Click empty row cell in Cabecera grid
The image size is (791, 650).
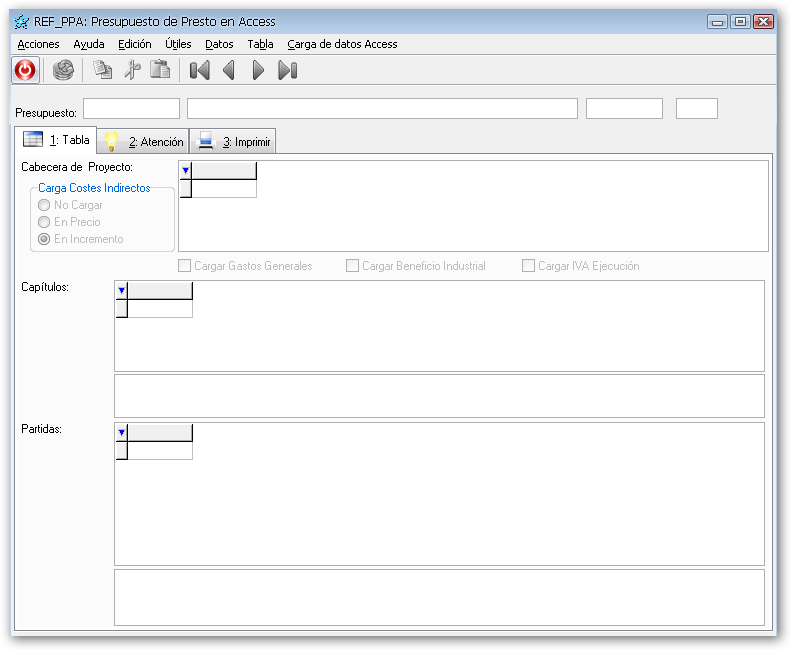click(224, 188)
